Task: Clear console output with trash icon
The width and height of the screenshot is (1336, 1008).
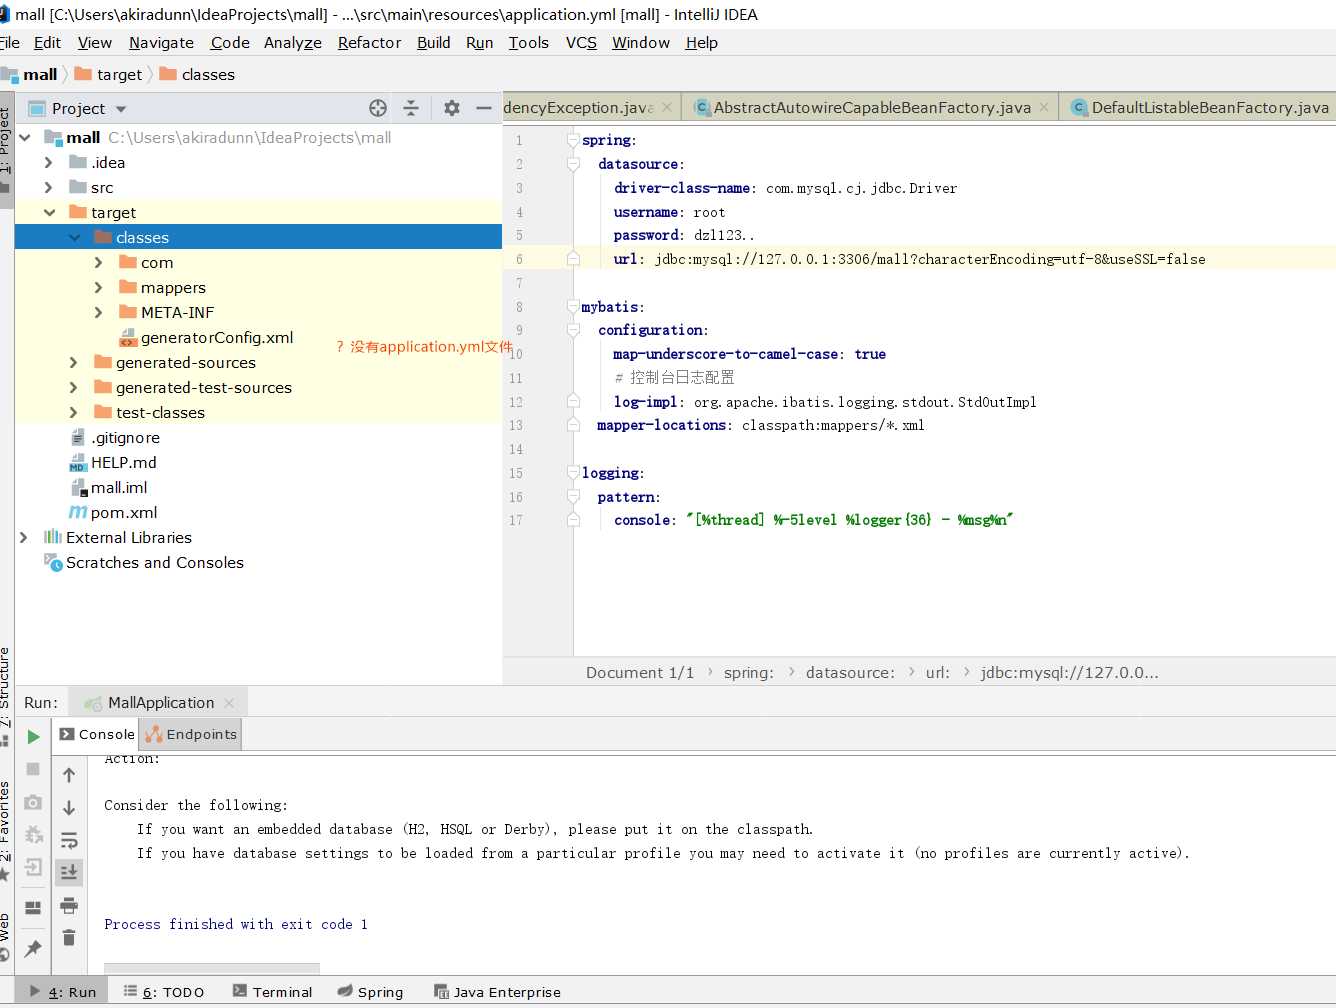Action: [x=69, y=937]
